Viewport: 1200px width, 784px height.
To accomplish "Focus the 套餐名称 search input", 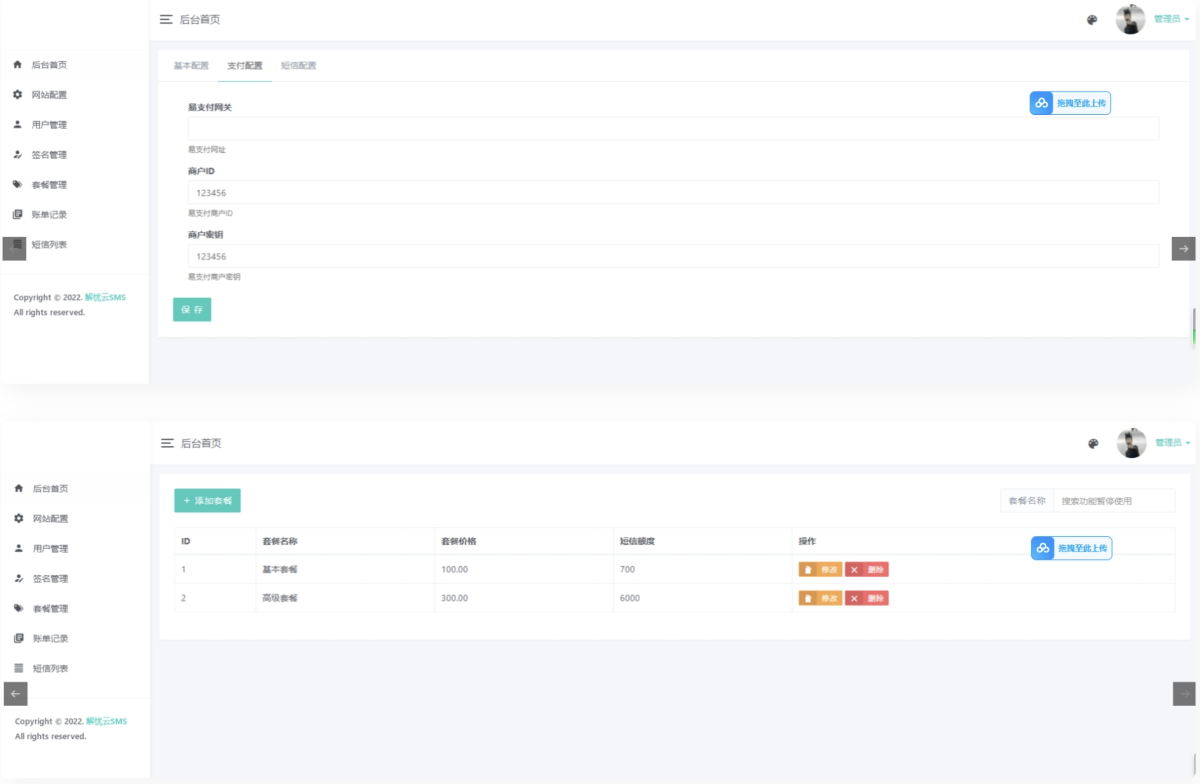I will point(1114,501).
